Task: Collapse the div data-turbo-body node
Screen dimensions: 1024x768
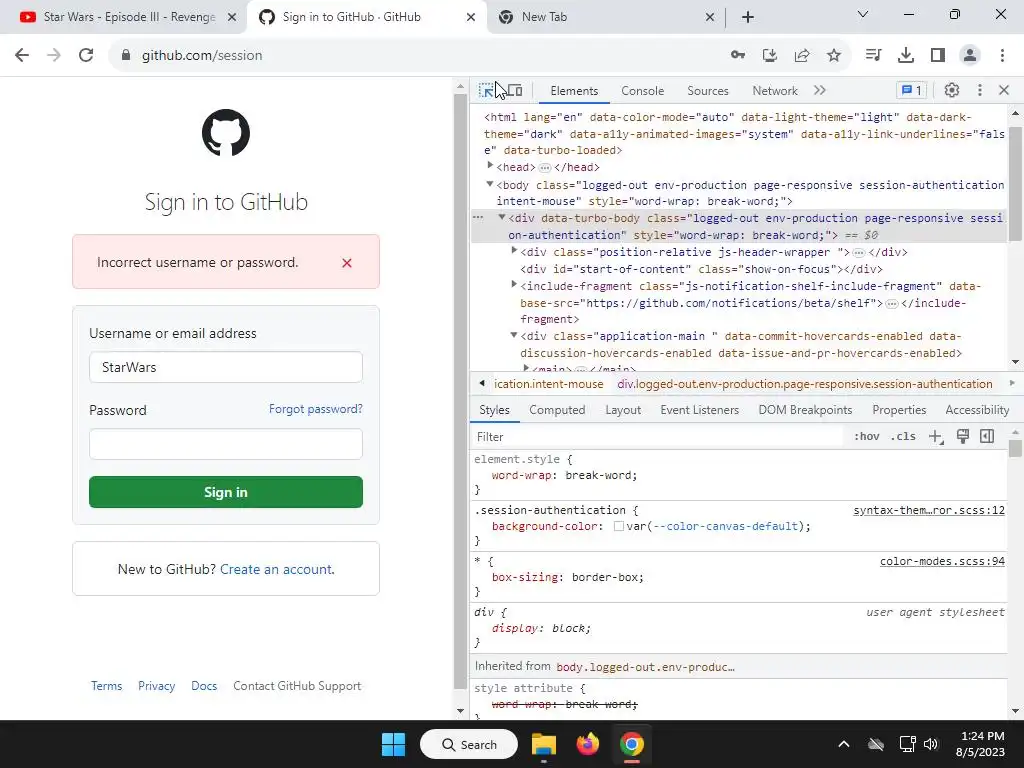Action: (502, 217)
